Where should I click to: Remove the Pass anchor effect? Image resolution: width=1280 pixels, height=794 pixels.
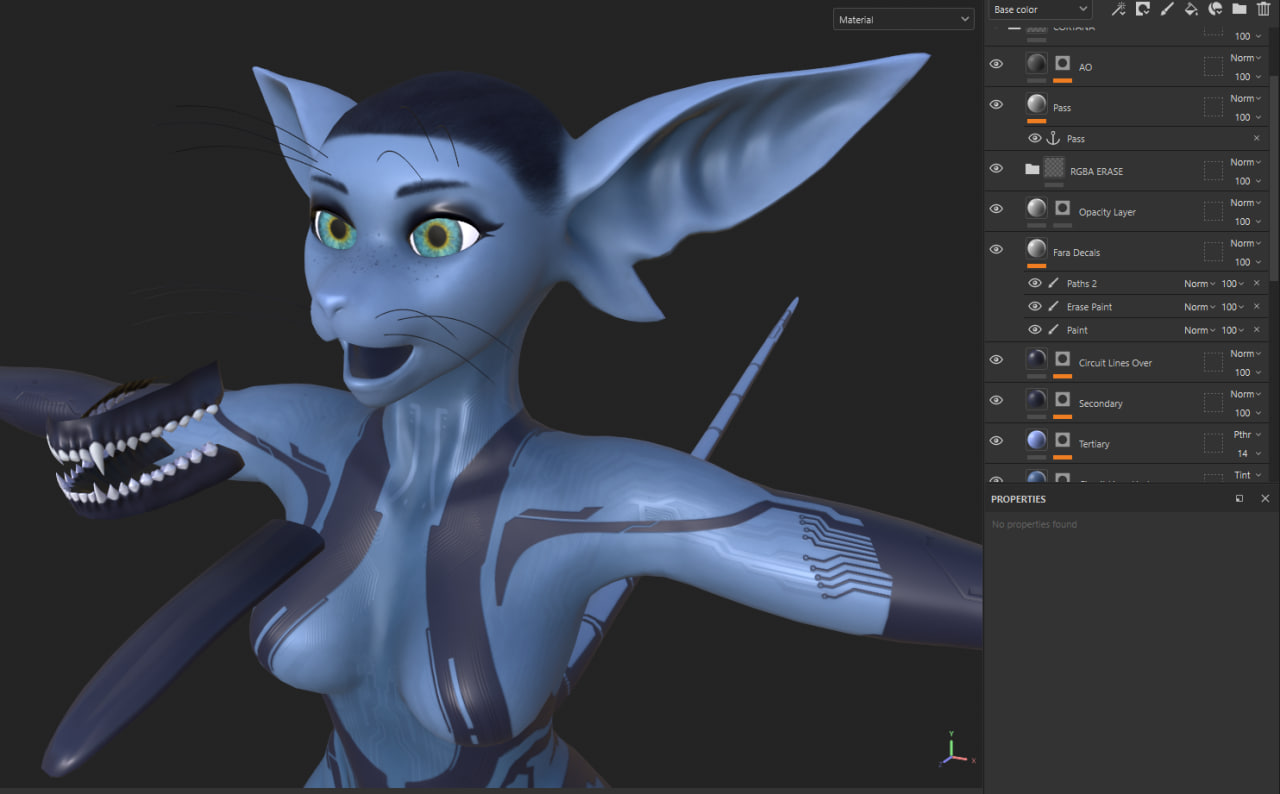coord(1257,138)
